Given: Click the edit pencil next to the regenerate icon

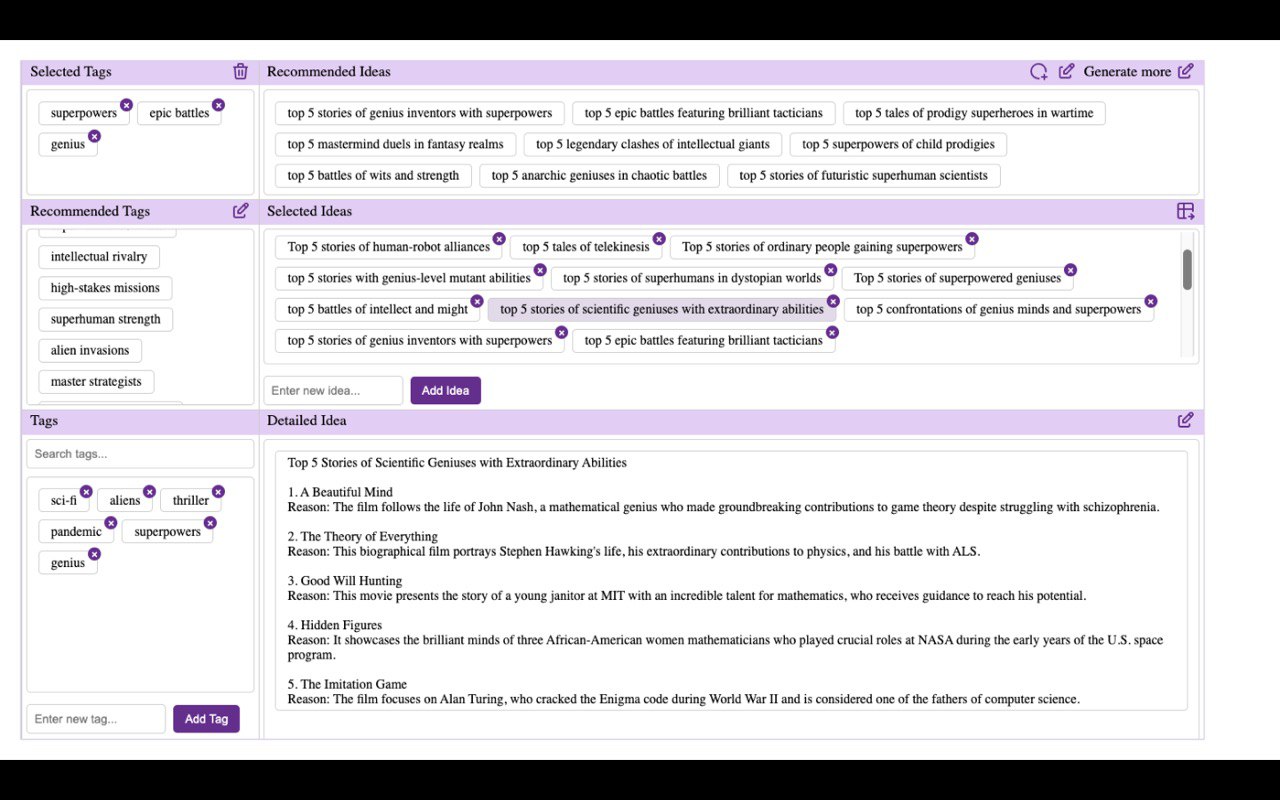Looking at the screenshot, I should (1066, 71).
